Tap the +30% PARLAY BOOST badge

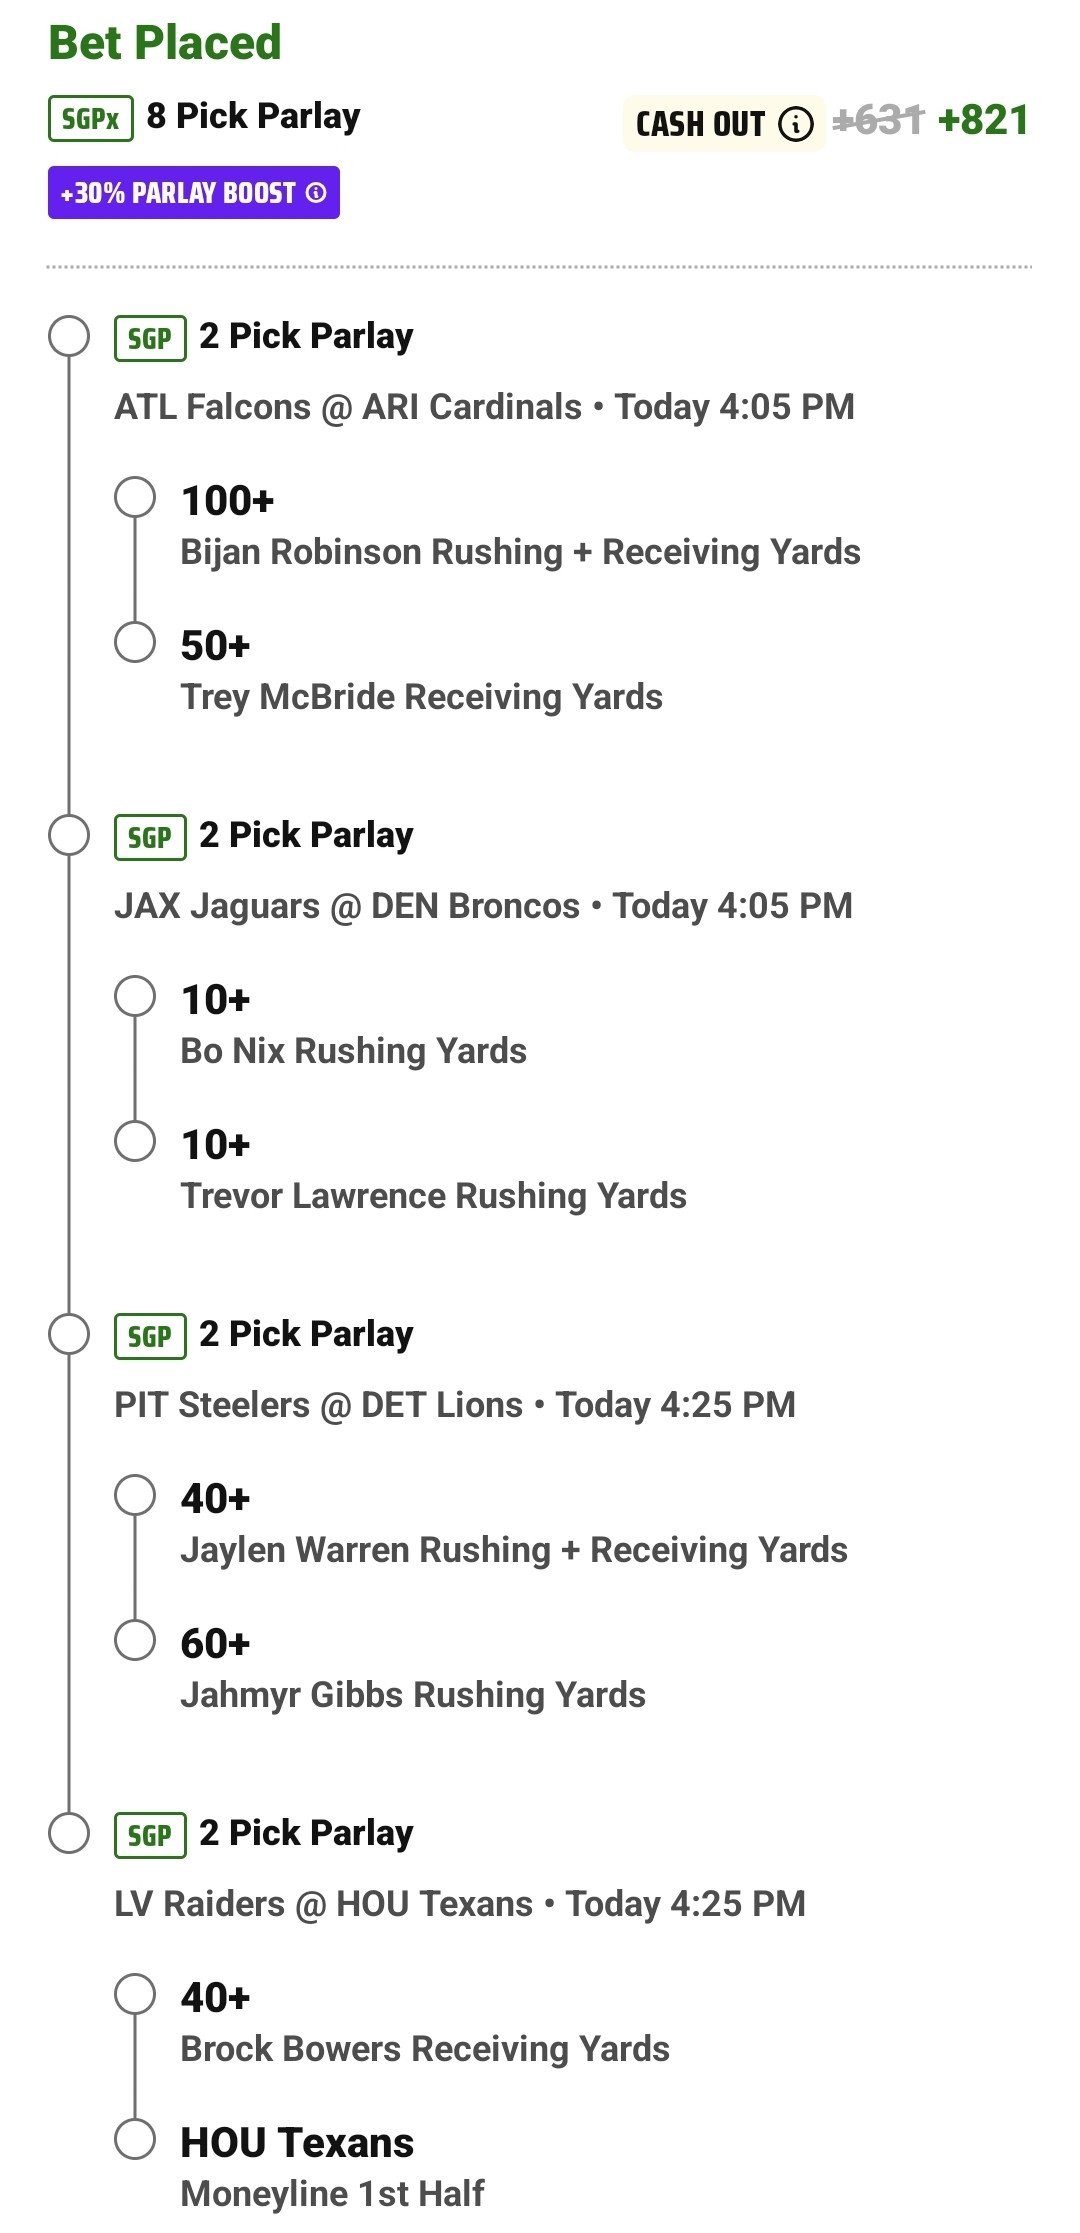[194, 193]
